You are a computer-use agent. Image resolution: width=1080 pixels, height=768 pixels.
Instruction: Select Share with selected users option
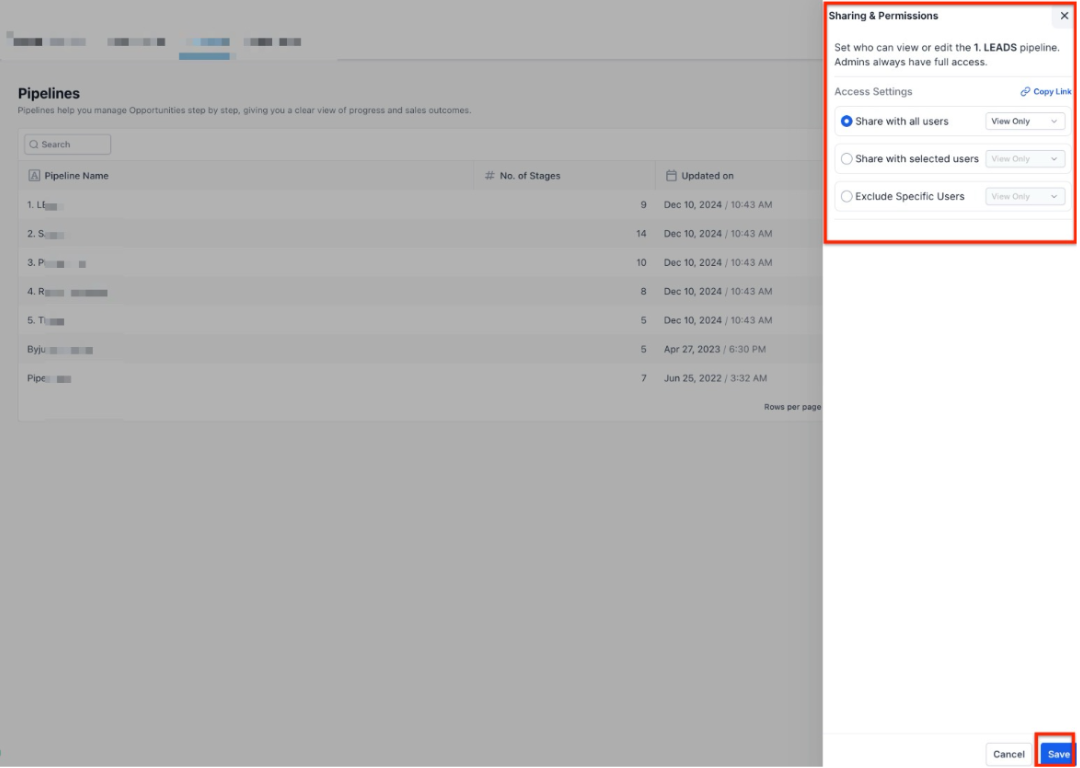(847, 159)
